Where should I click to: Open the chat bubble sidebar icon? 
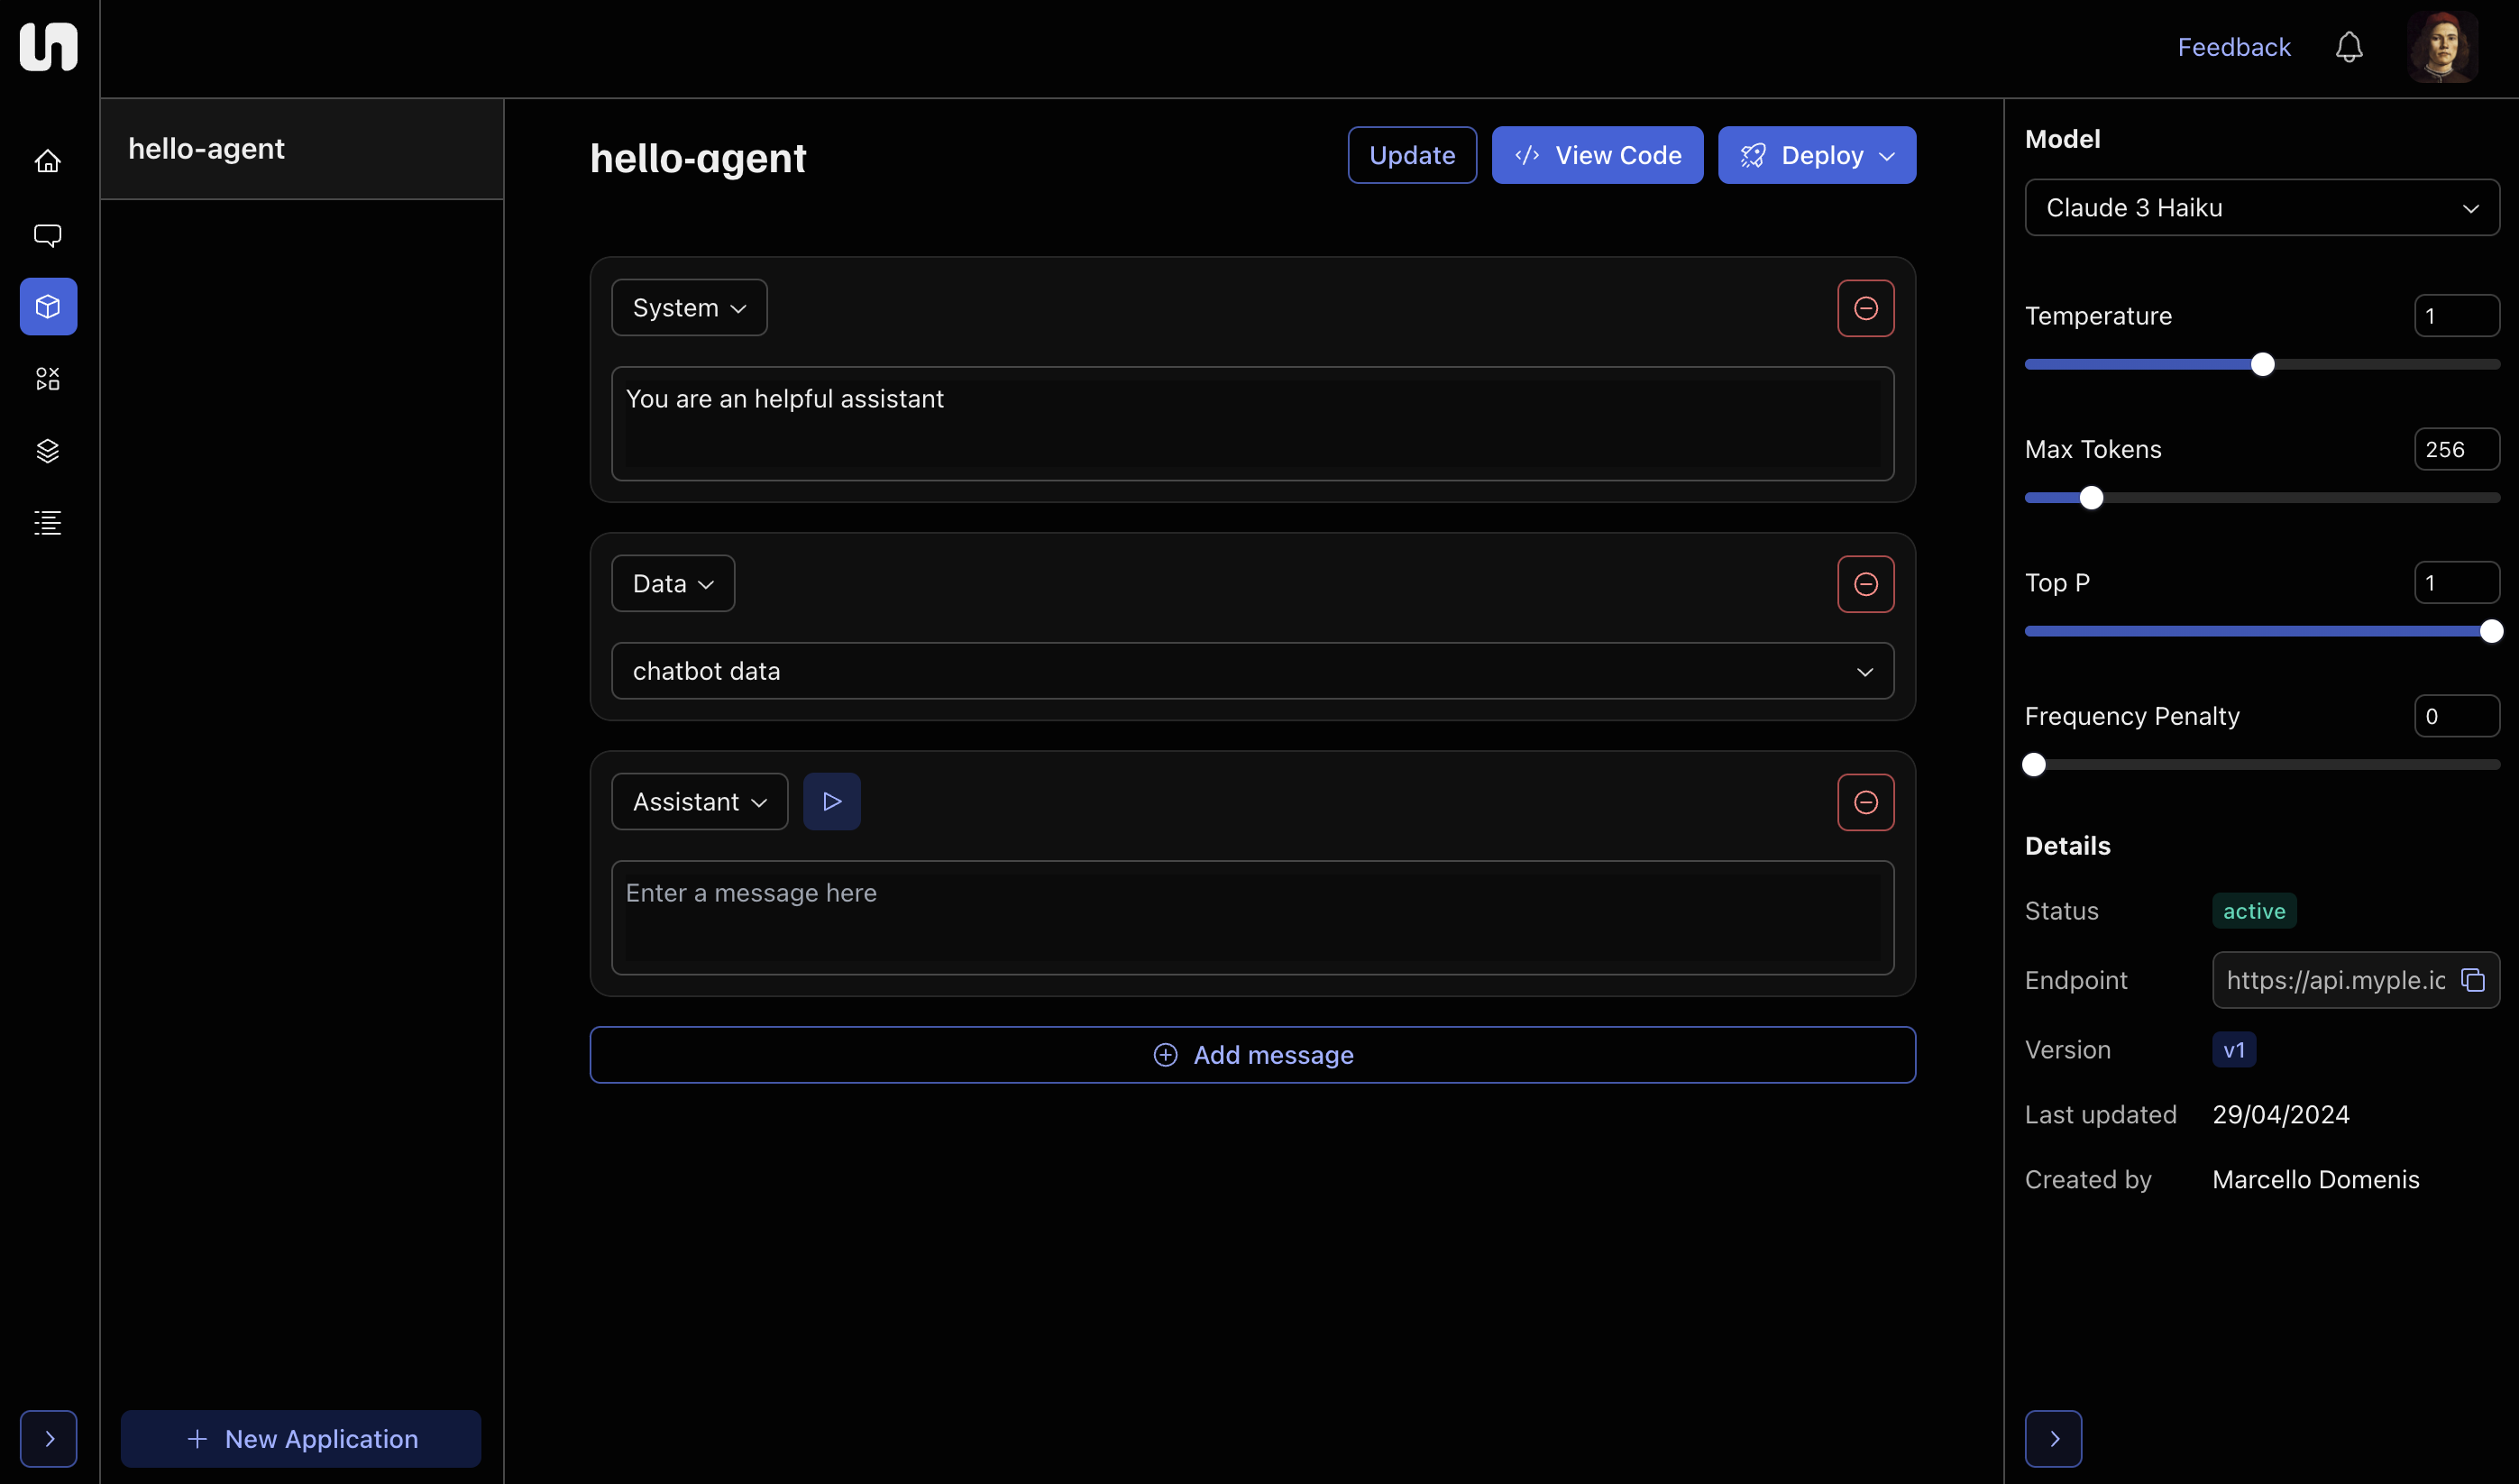(48, 235)
